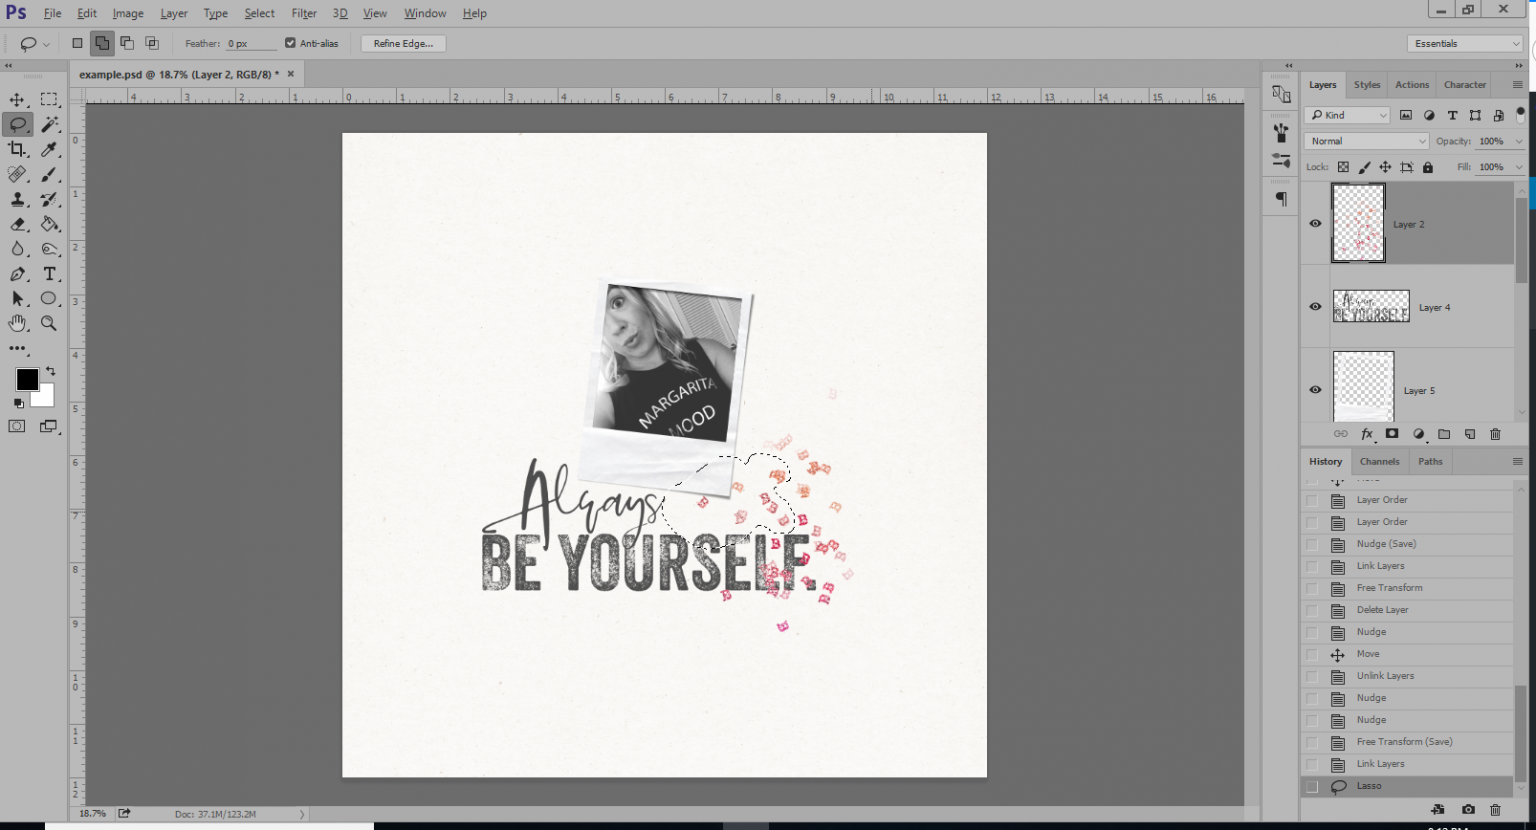Viewport: 1536px width, 830px height.
Task: Click the Layer 2 thumbnail
Action: [1357, 222]
